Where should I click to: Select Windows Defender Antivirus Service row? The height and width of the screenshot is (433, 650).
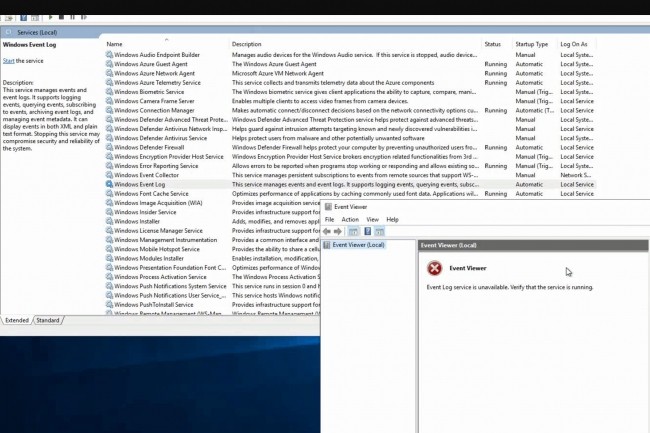[x=350, y=138]
